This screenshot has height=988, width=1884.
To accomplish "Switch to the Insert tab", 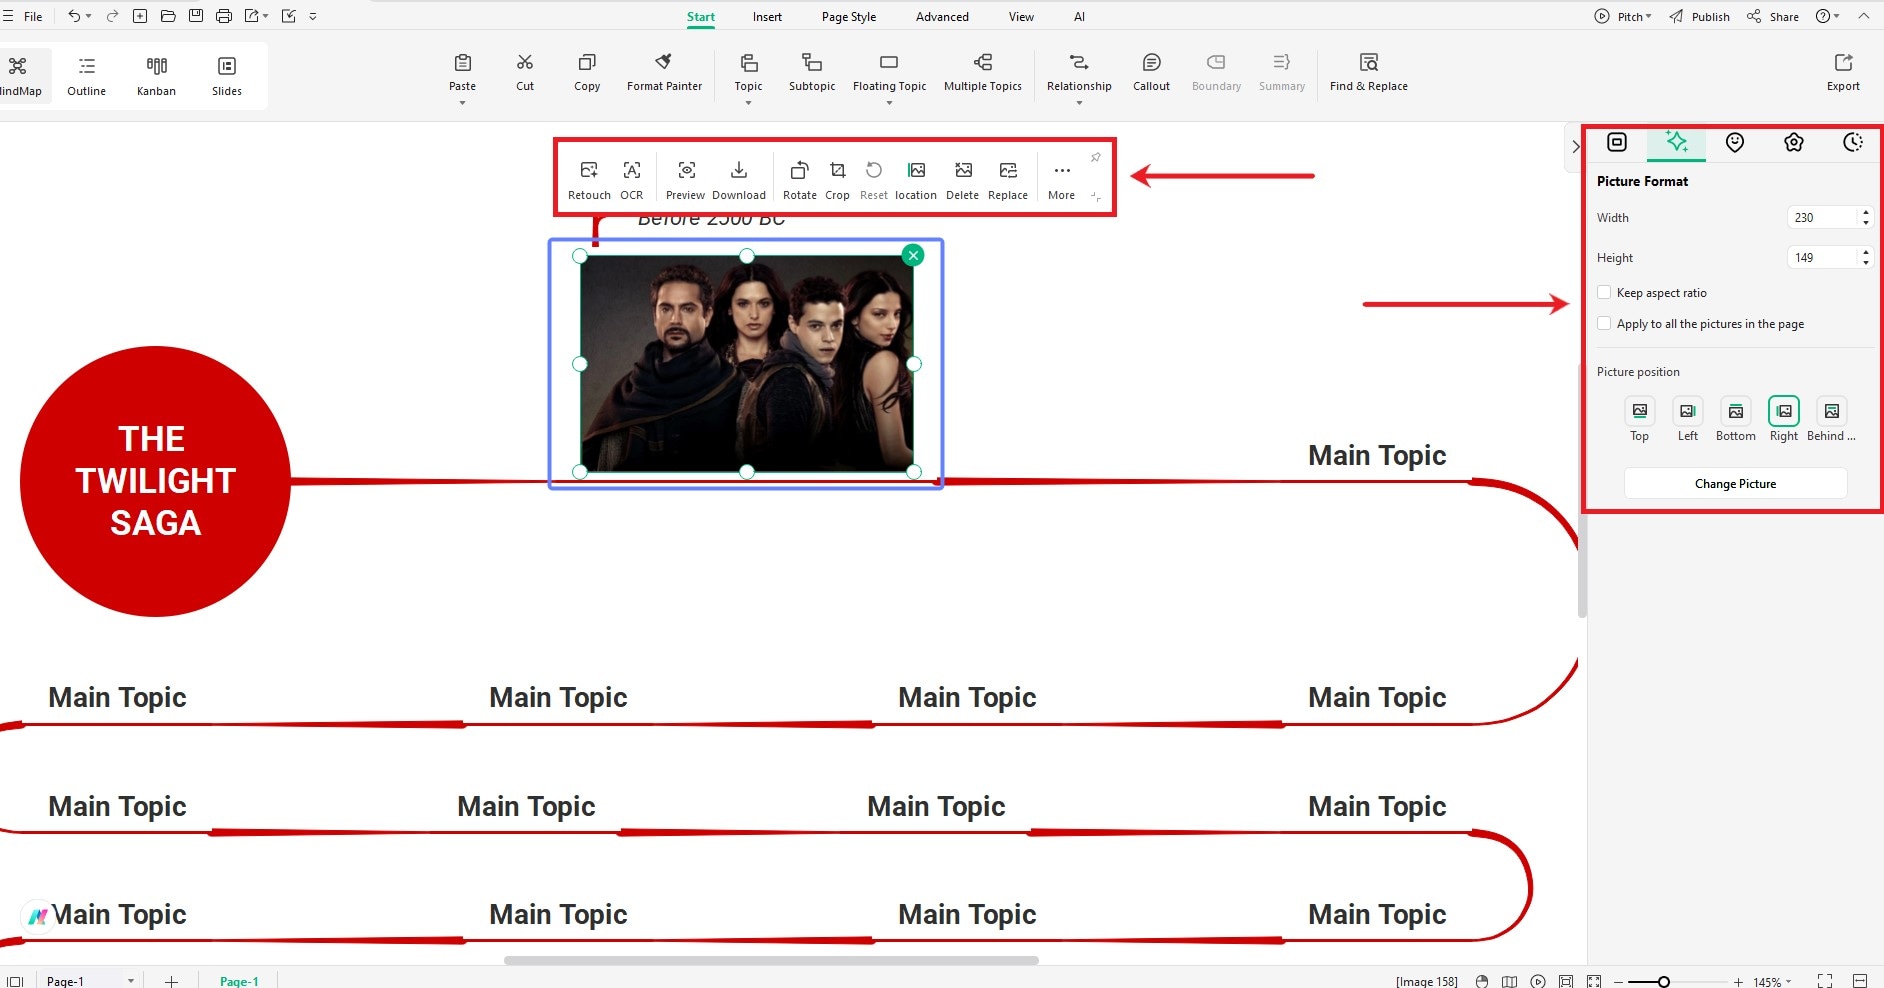I will point(767,17).
